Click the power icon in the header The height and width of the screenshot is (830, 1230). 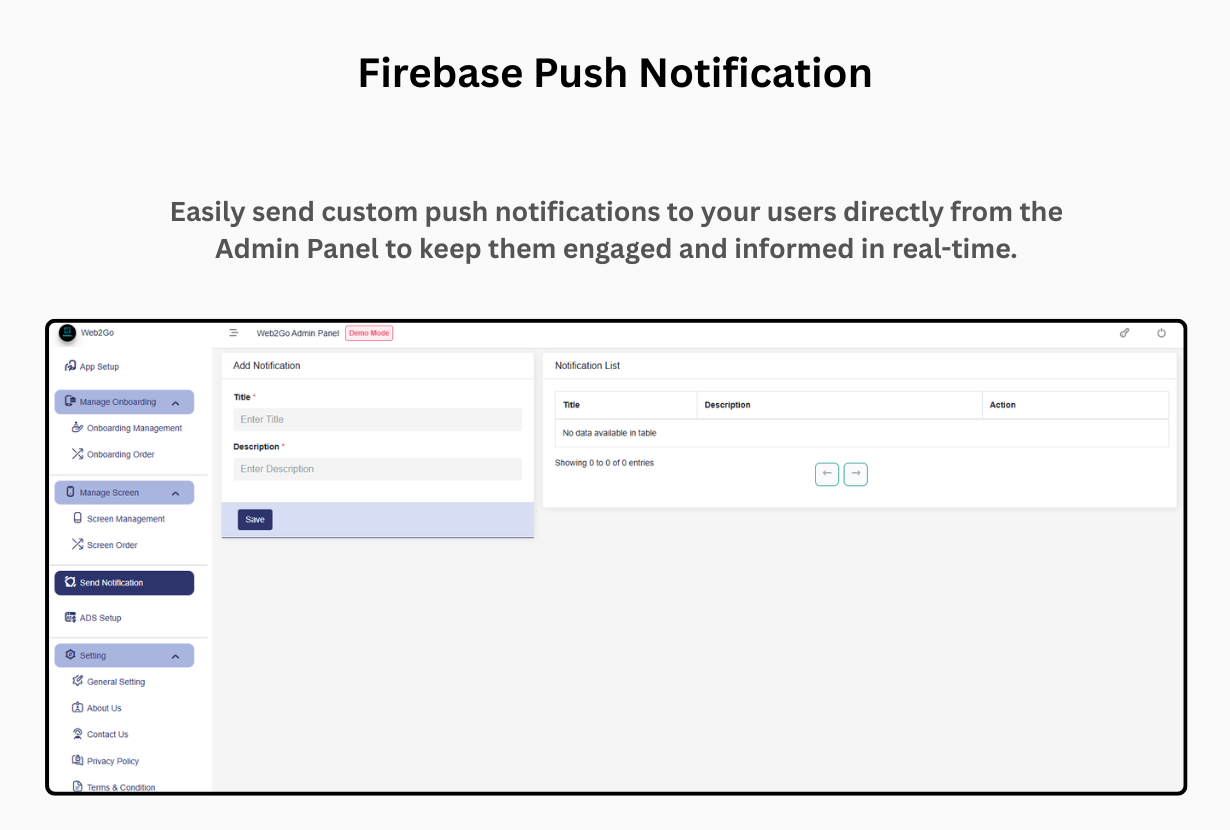point(1161,332)
